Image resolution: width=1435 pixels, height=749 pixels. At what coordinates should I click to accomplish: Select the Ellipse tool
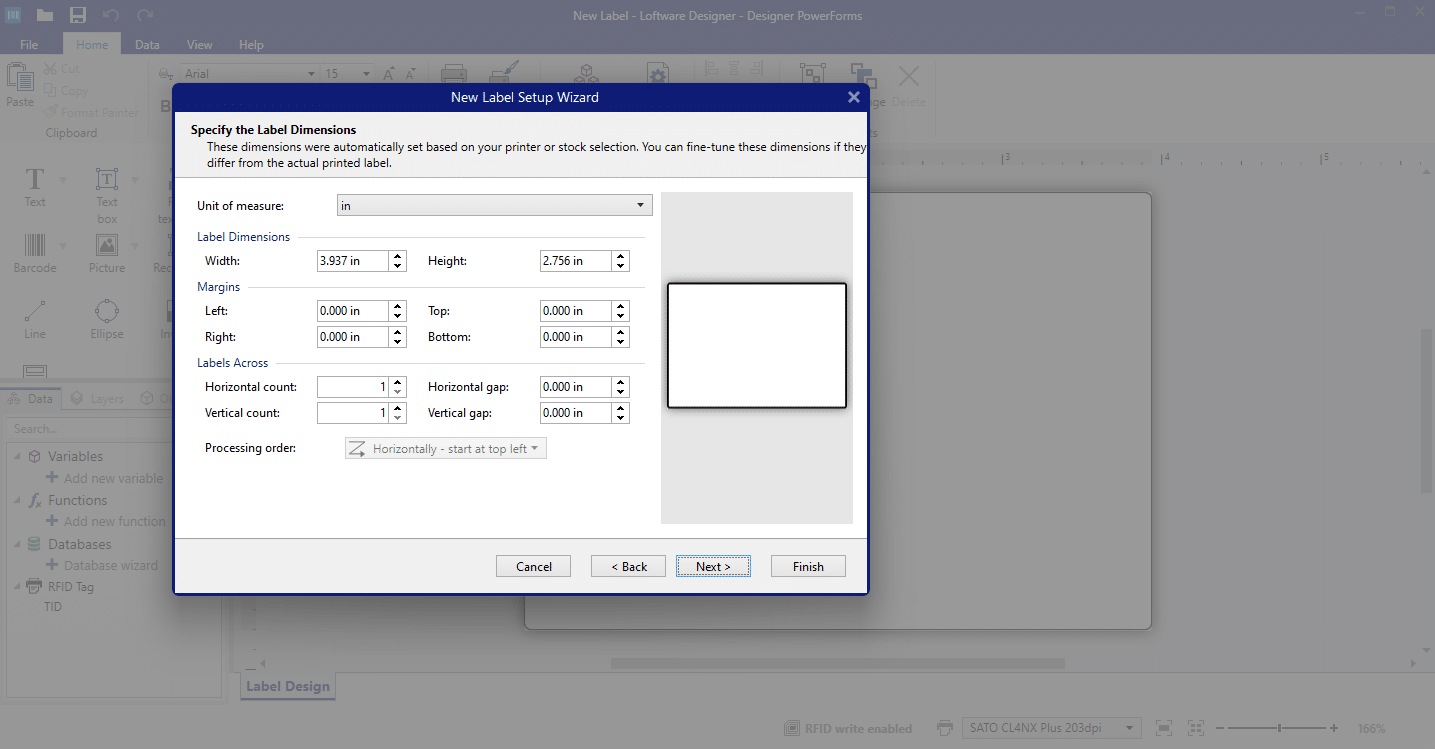(106, 318)
